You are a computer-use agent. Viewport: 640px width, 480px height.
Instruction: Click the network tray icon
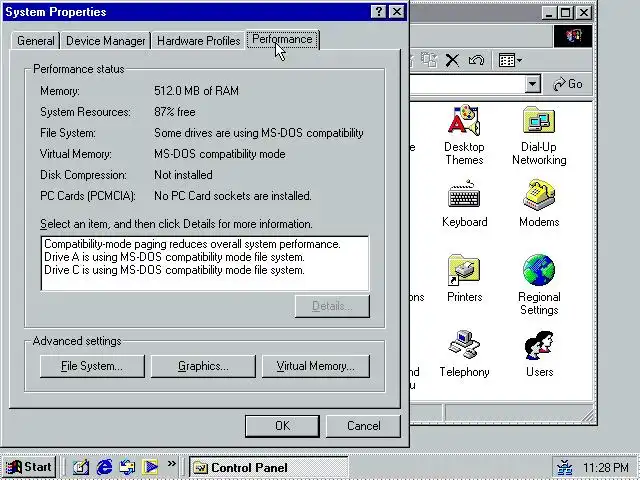pyautogui.click(x=565, y=468)
